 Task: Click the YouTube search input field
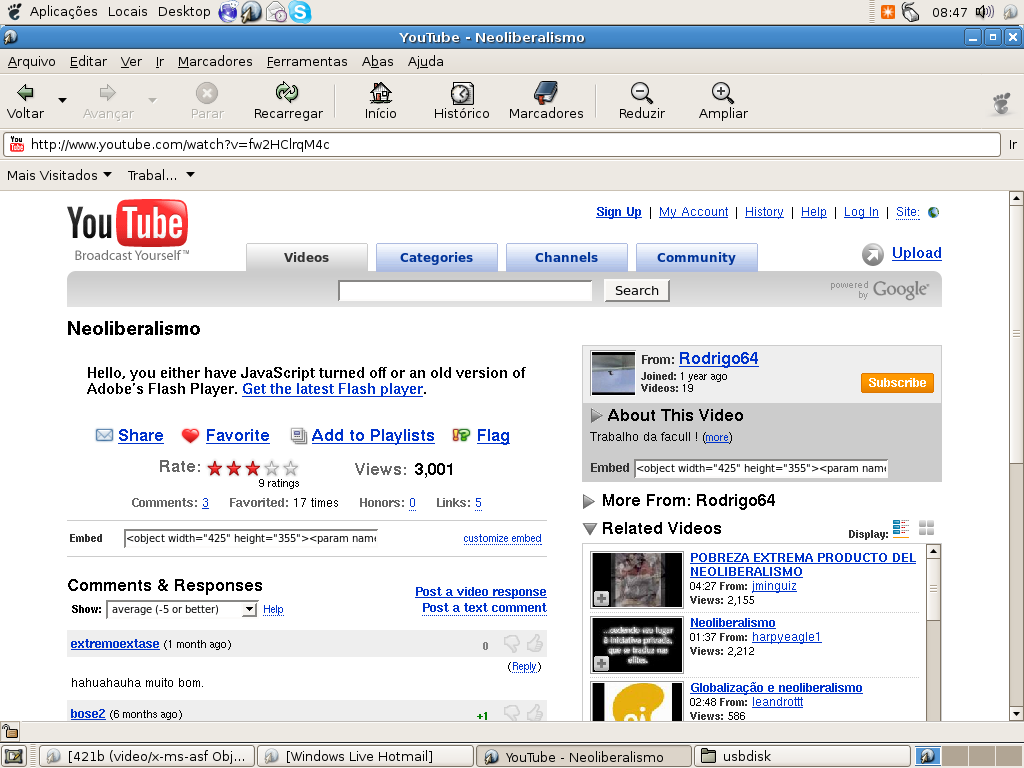(465, 291)
